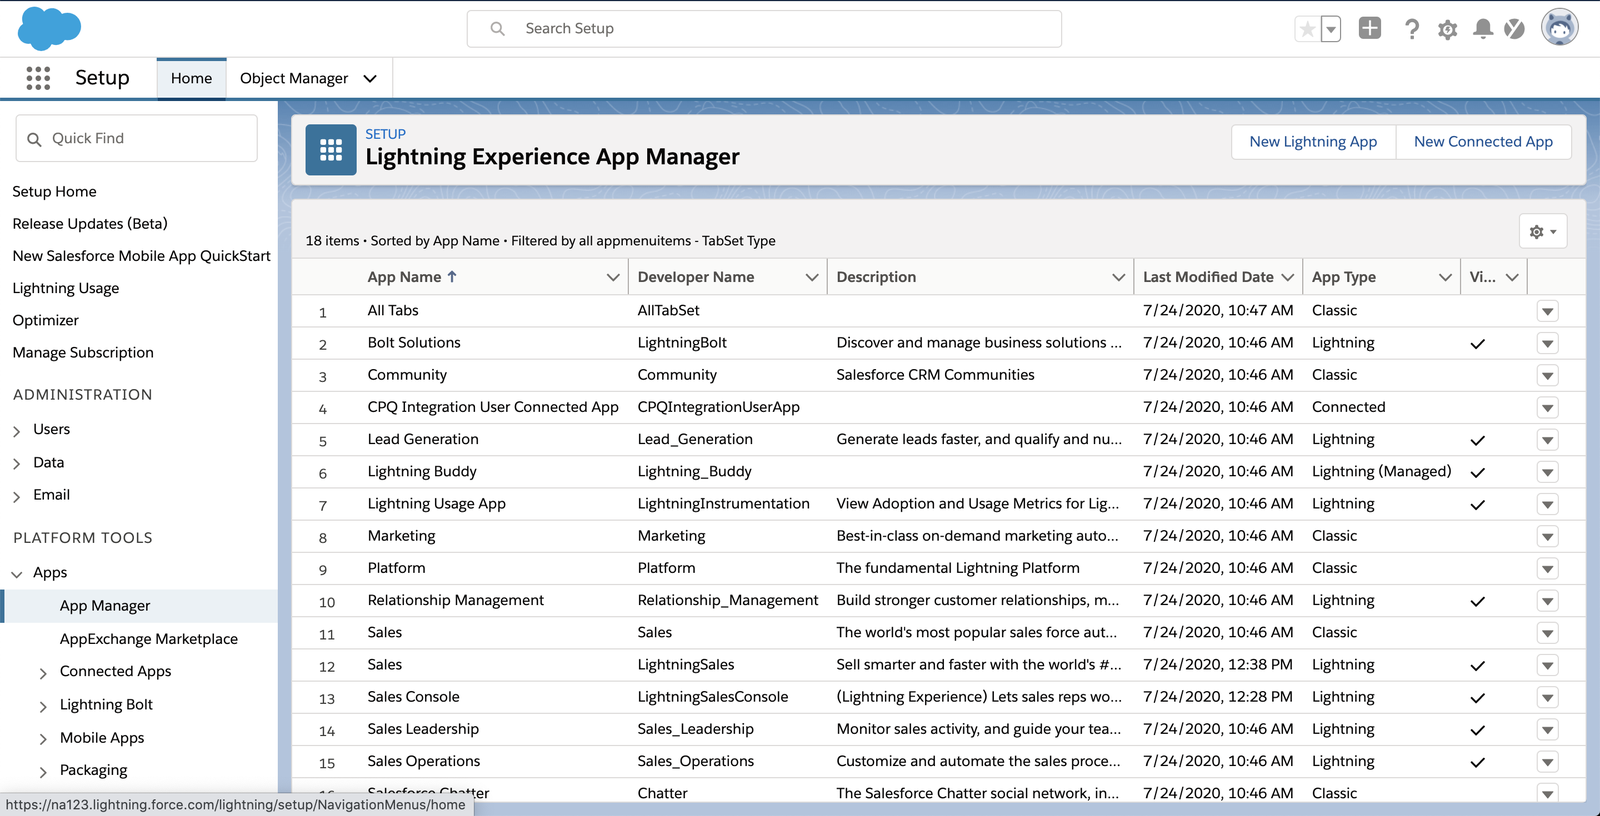Switch to the Home tab

(x=191, y=78)
